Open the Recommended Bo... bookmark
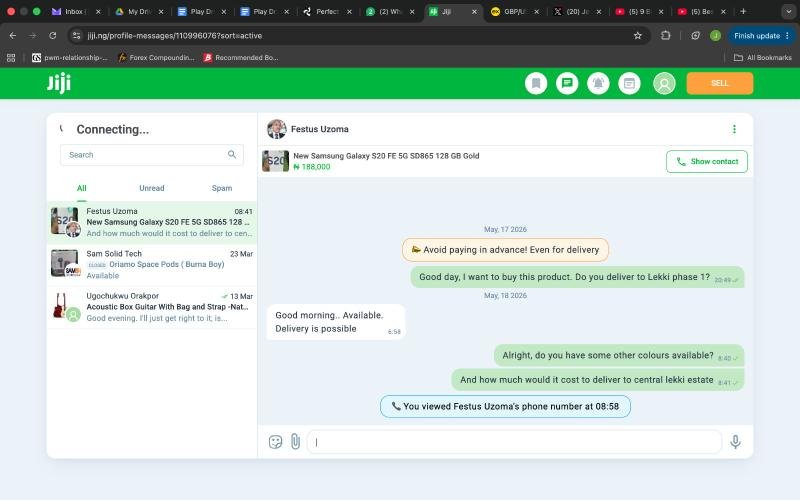 pos(241,58)
